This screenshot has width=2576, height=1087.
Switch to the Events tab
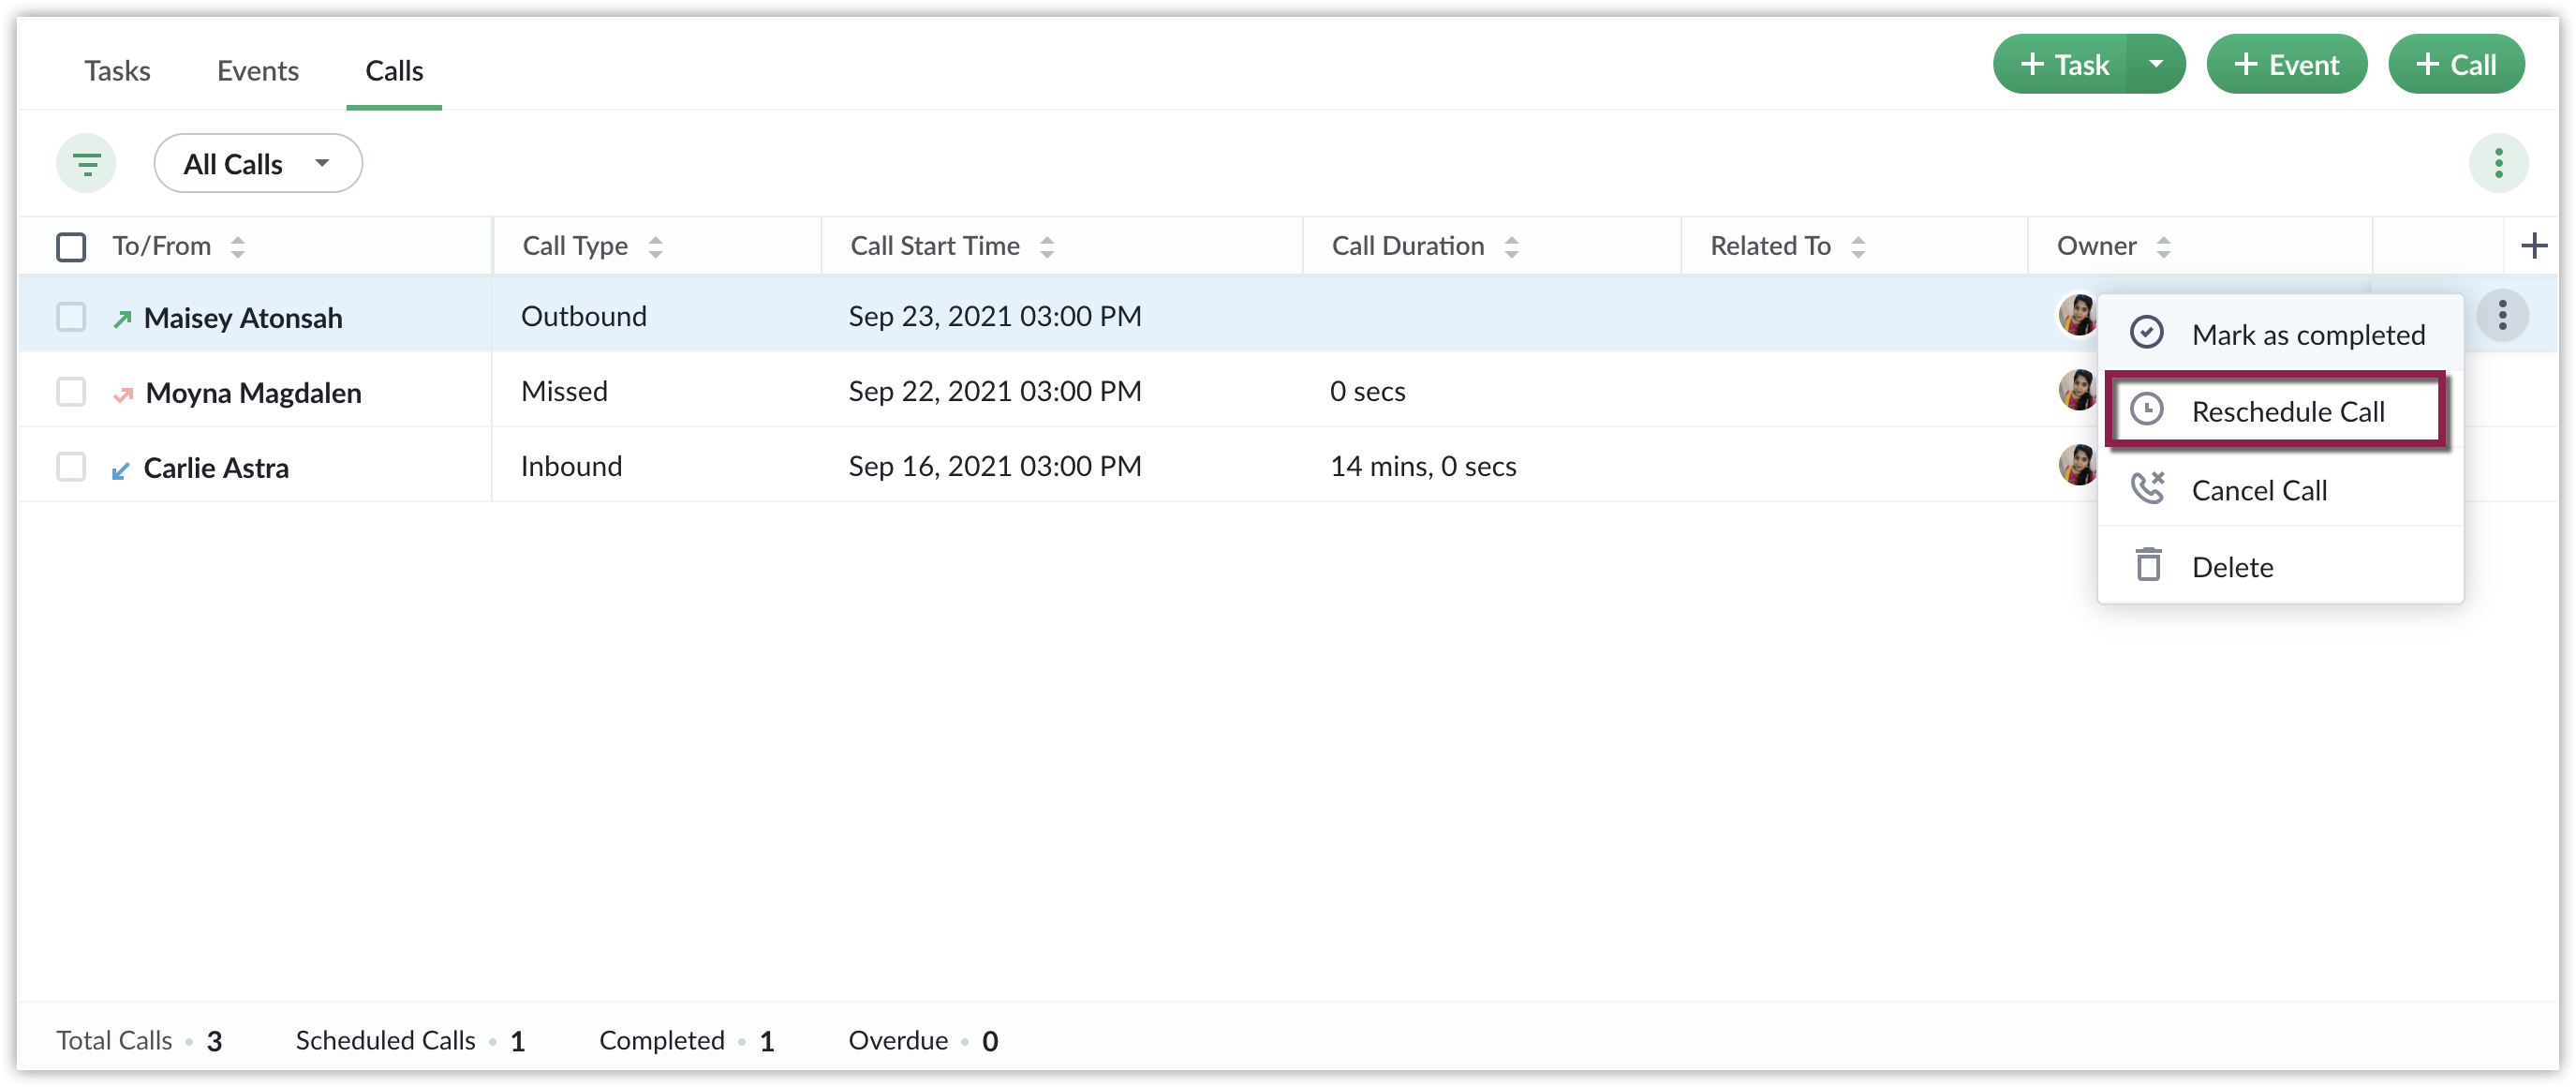coord(258,71)
